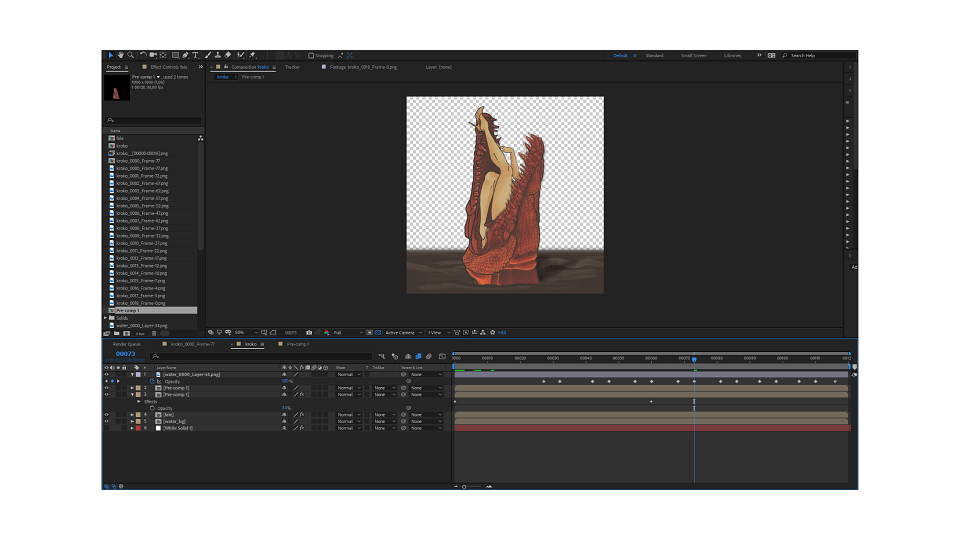The image size is (960, 540).
Task: Select the Selection arrow tool
Action: (111, 55)
